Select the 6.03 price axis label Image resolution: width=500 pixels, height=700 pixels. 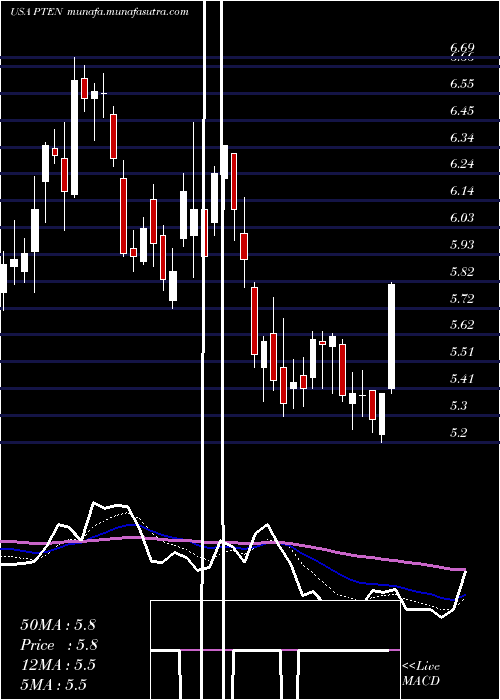[x=462, y=217]
